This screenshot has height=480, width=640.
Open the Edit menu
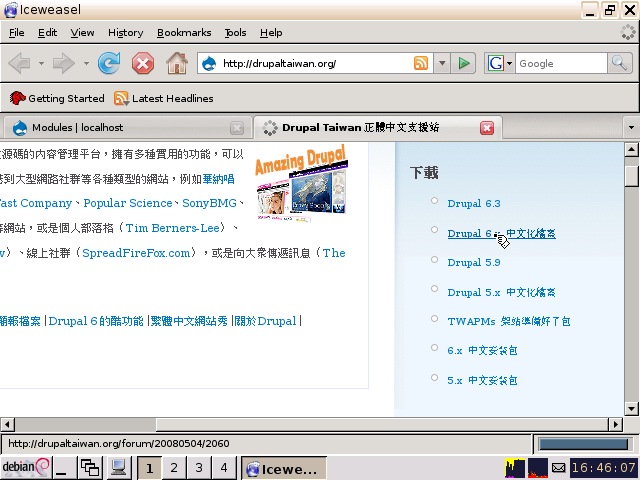tap(47, 33)
